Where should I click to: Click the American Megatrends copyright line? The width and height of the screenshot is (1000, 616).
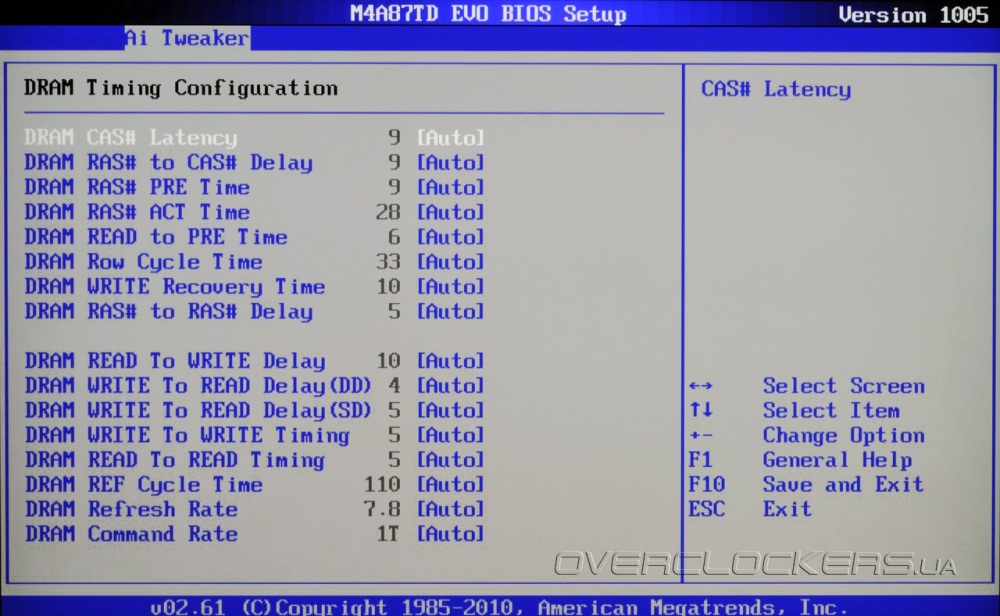(499, 606)
